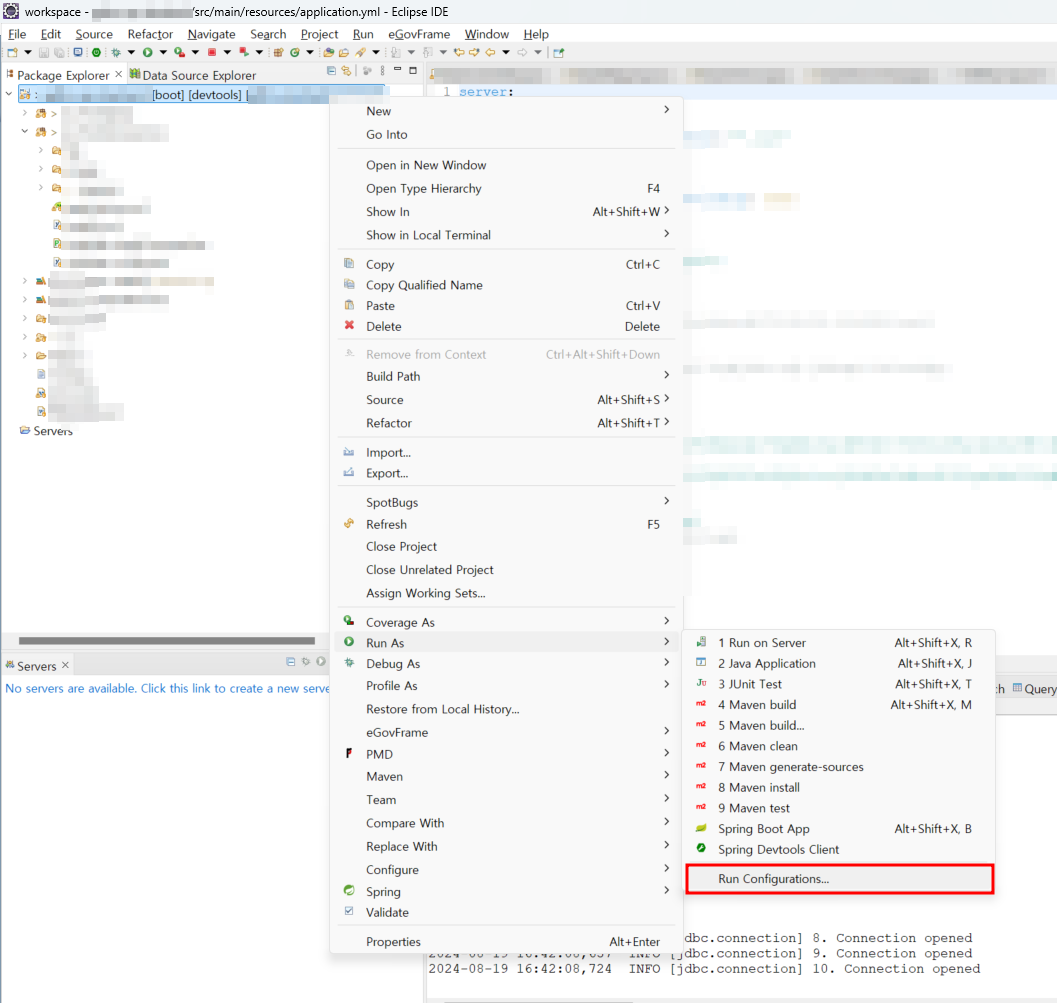Click Export... in the context menu
The height and width of the screenshot is (1003, 1057).
tap(506, 473)
